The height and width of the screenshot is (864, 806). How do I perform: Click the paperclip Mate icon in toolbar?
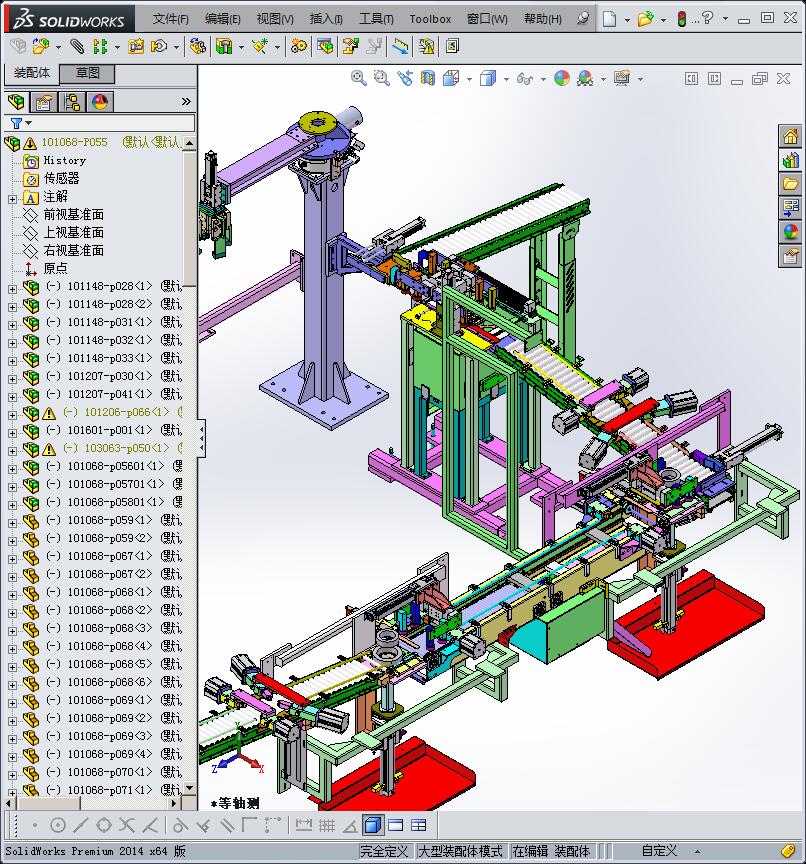(77, 47)
